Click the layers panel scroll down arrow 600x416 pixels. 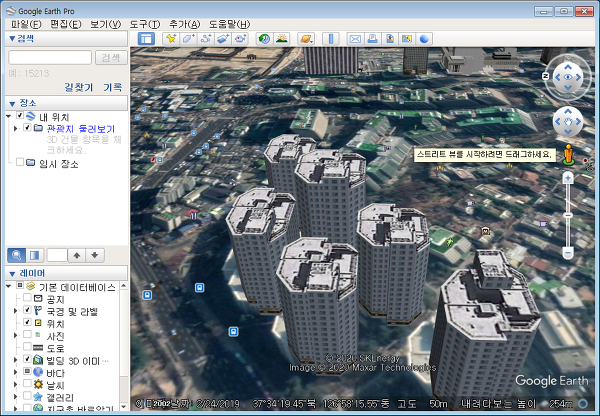click(x=124, y=406)
